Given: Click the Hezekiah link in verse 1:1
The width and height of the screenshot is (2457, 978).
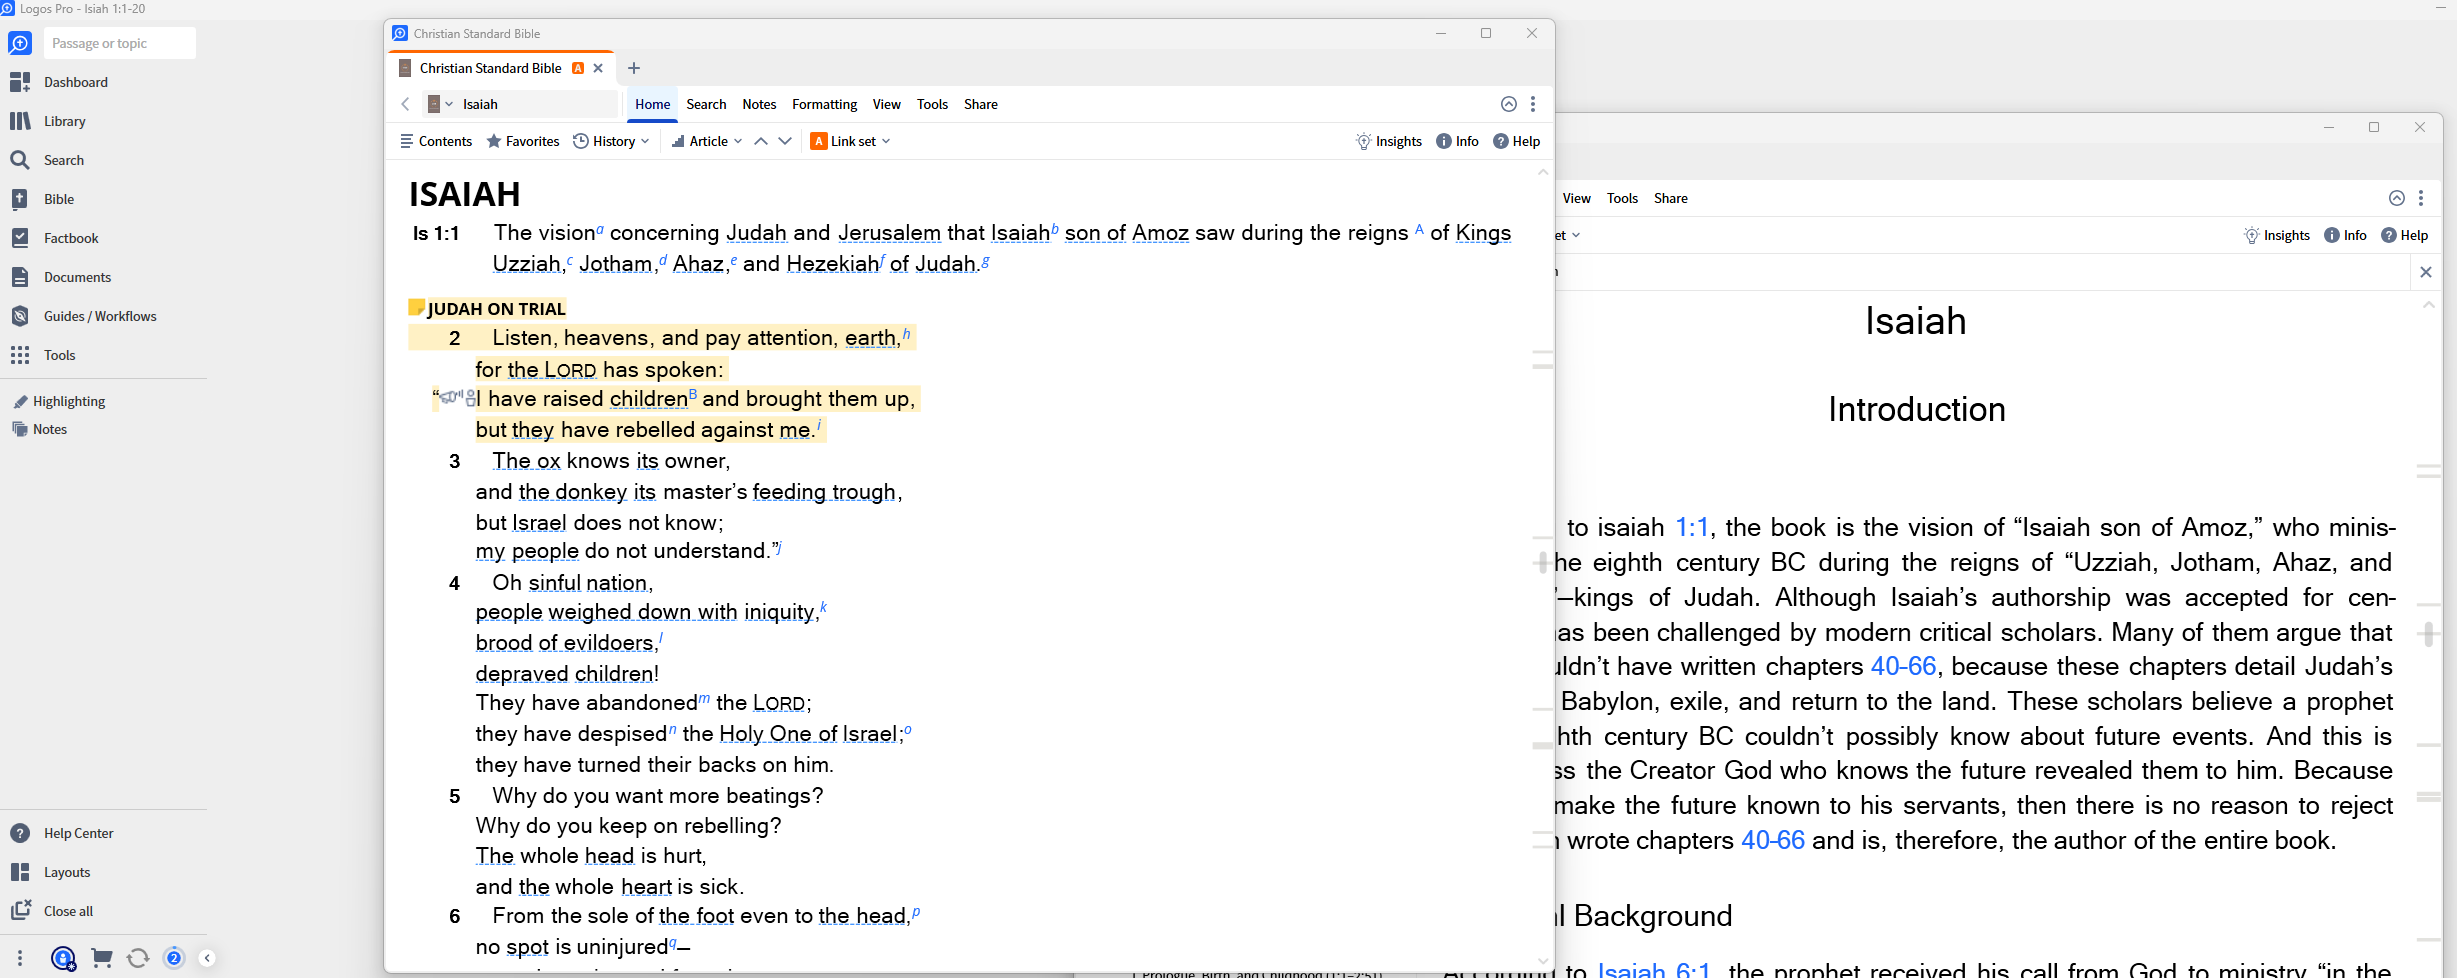Looking at the screenshot, I should pos(832,264).
